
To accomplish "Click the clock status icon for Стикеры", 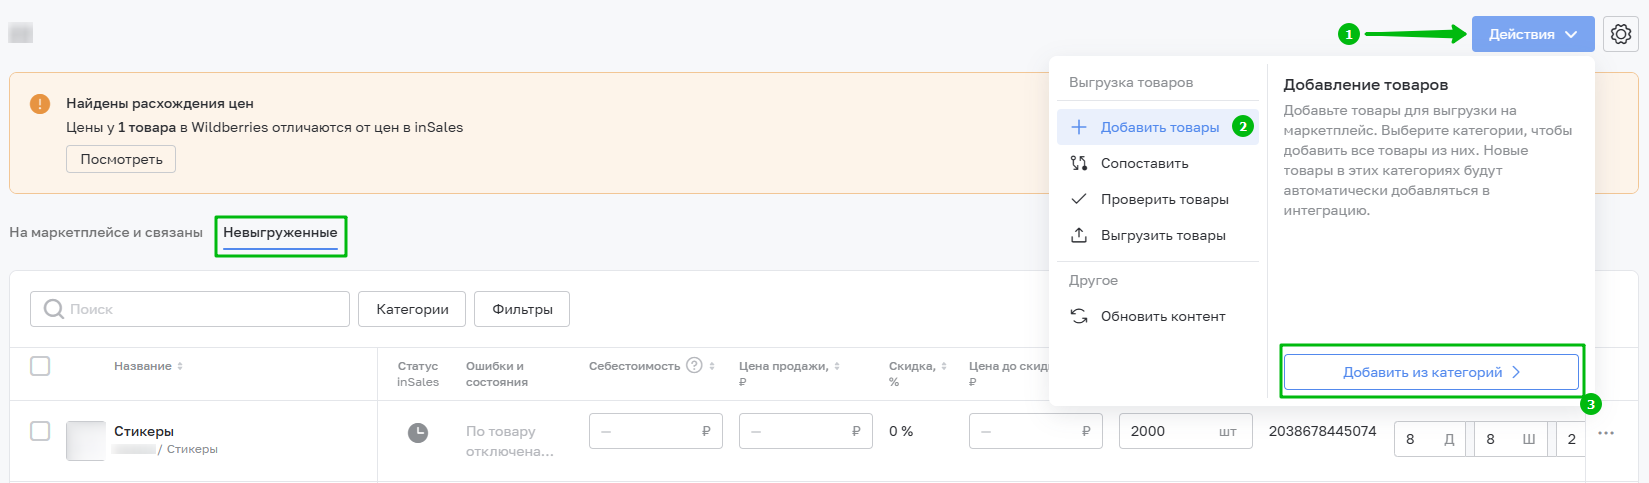I will click(x=418, y=432).
